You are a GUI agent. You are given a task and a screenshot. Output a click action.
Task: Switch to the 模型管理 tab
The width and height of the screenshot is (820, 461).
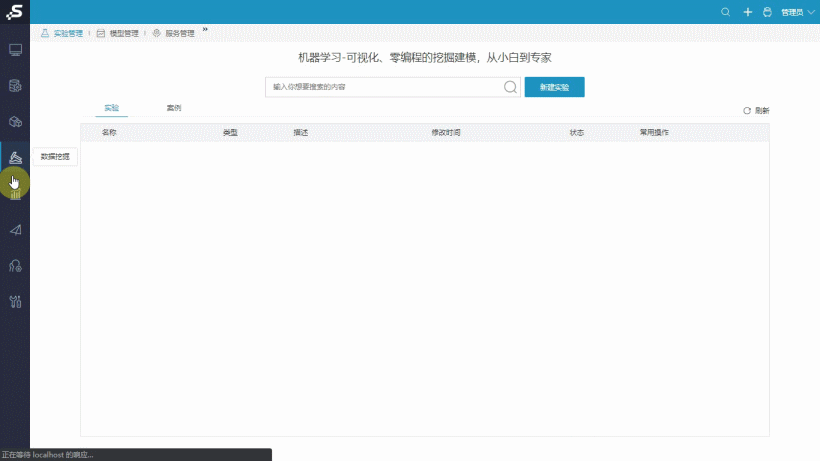pyautogui.click(x=118, y=33)
